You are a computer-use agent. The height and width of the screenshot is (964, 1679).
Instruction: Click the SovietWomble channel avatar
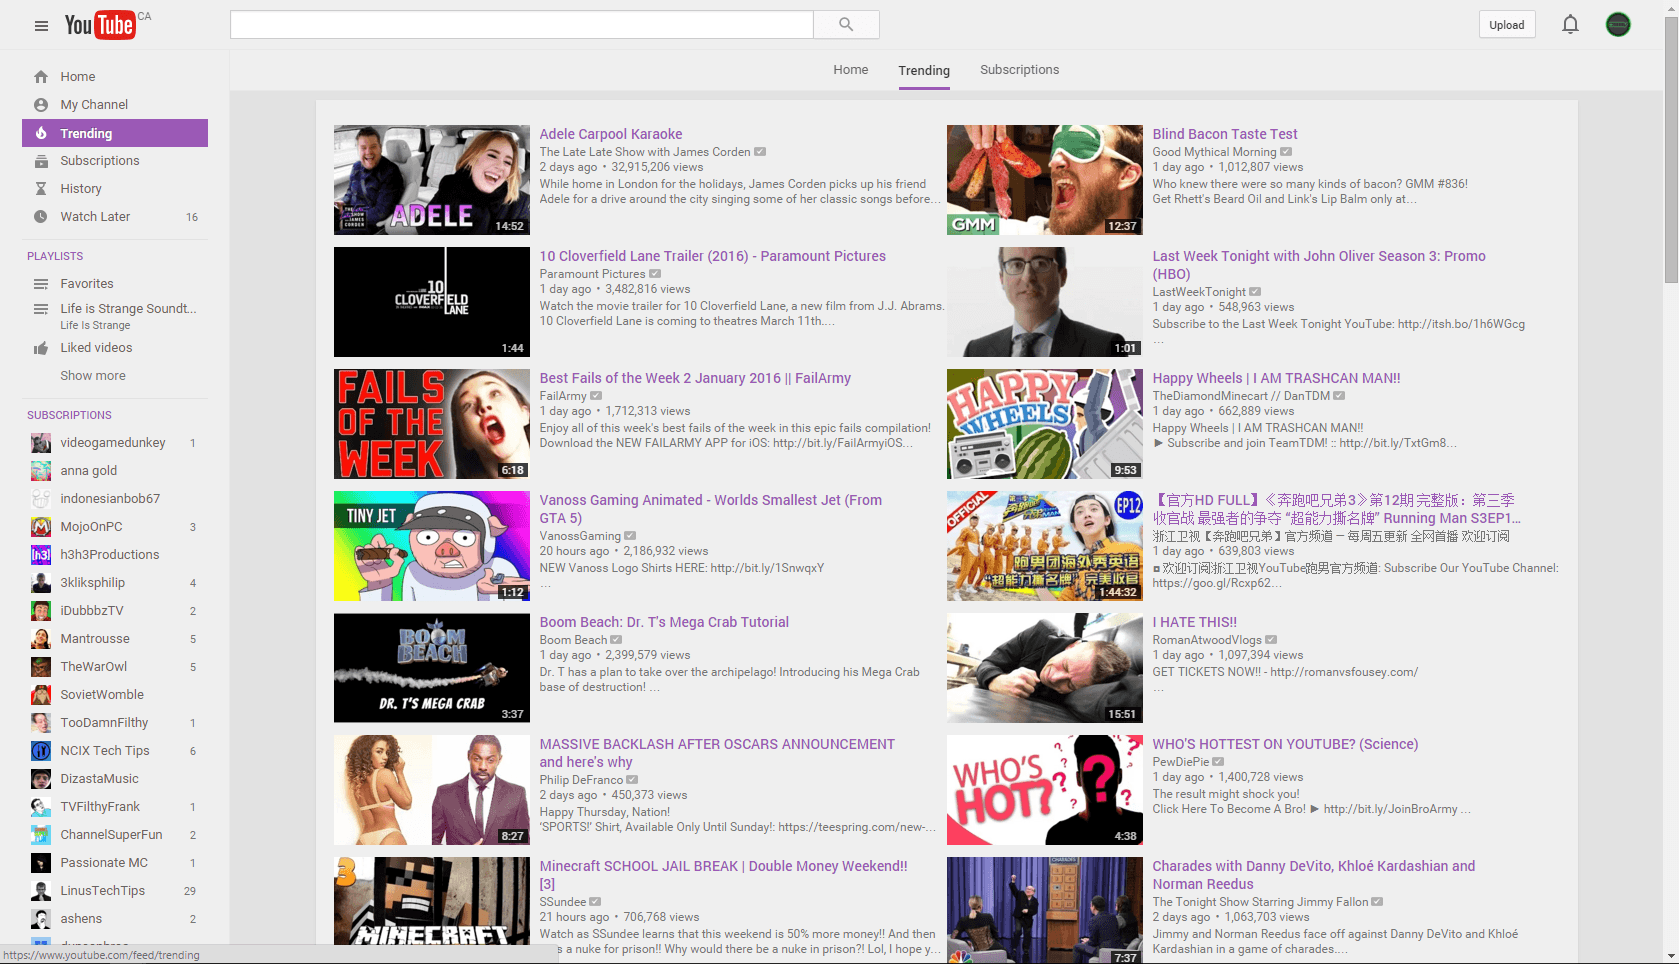point(41,695)
